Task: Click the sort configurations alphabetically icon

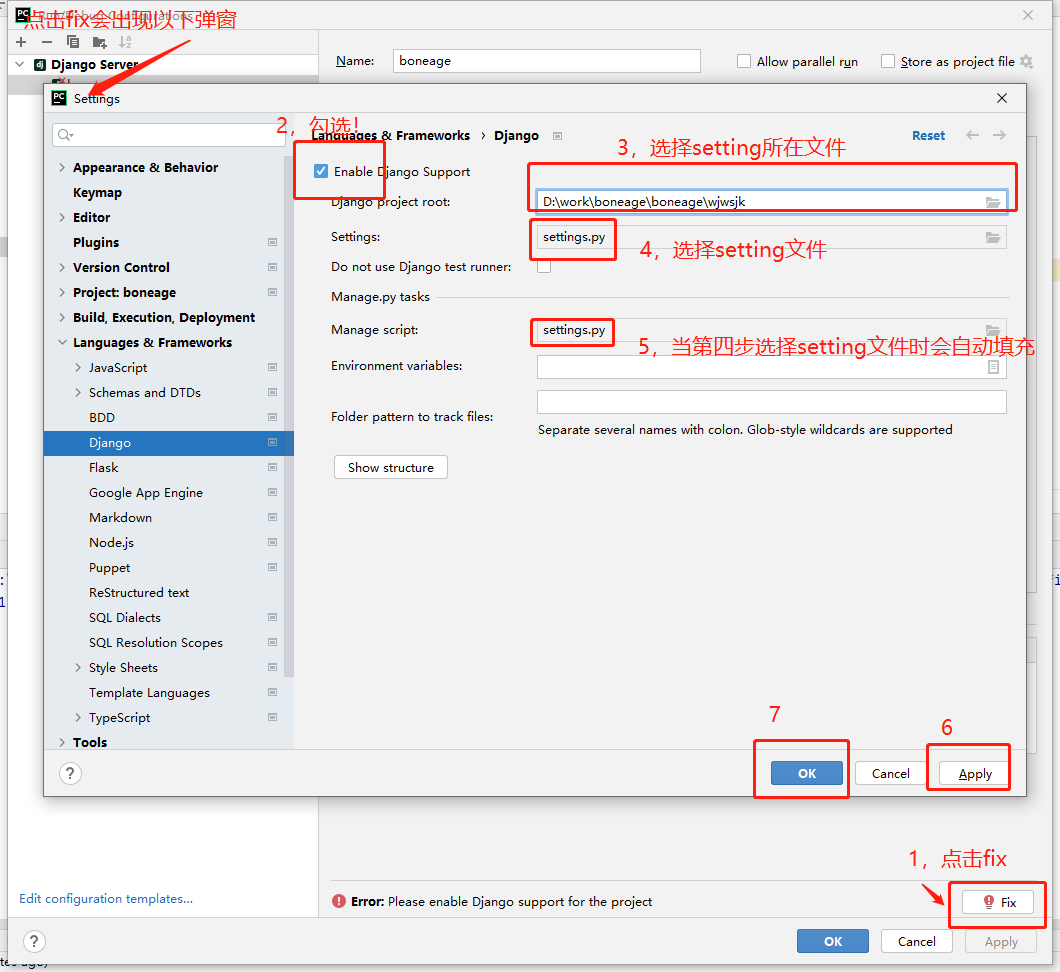Action: (x=125, y=42)
